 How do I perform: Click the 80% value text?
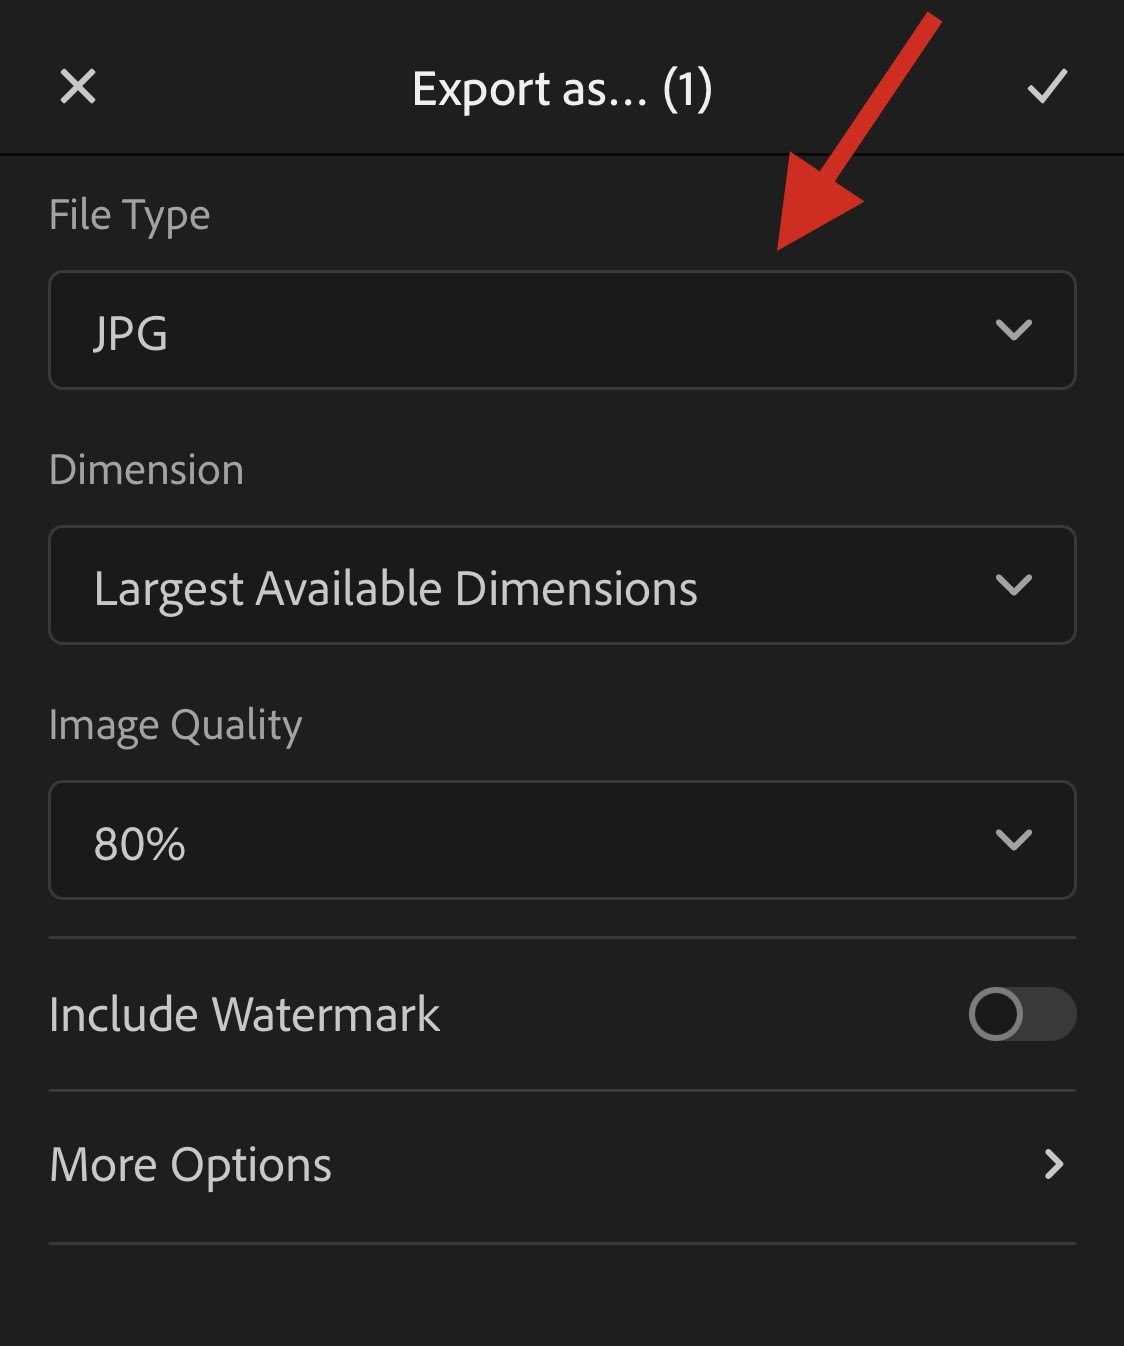[140, 843]
